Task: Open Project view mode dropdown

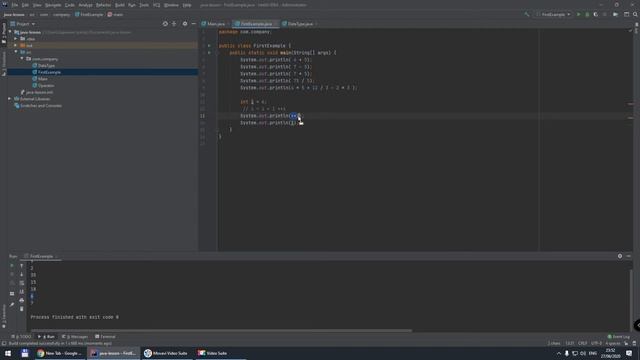Action: click(23, 24)
